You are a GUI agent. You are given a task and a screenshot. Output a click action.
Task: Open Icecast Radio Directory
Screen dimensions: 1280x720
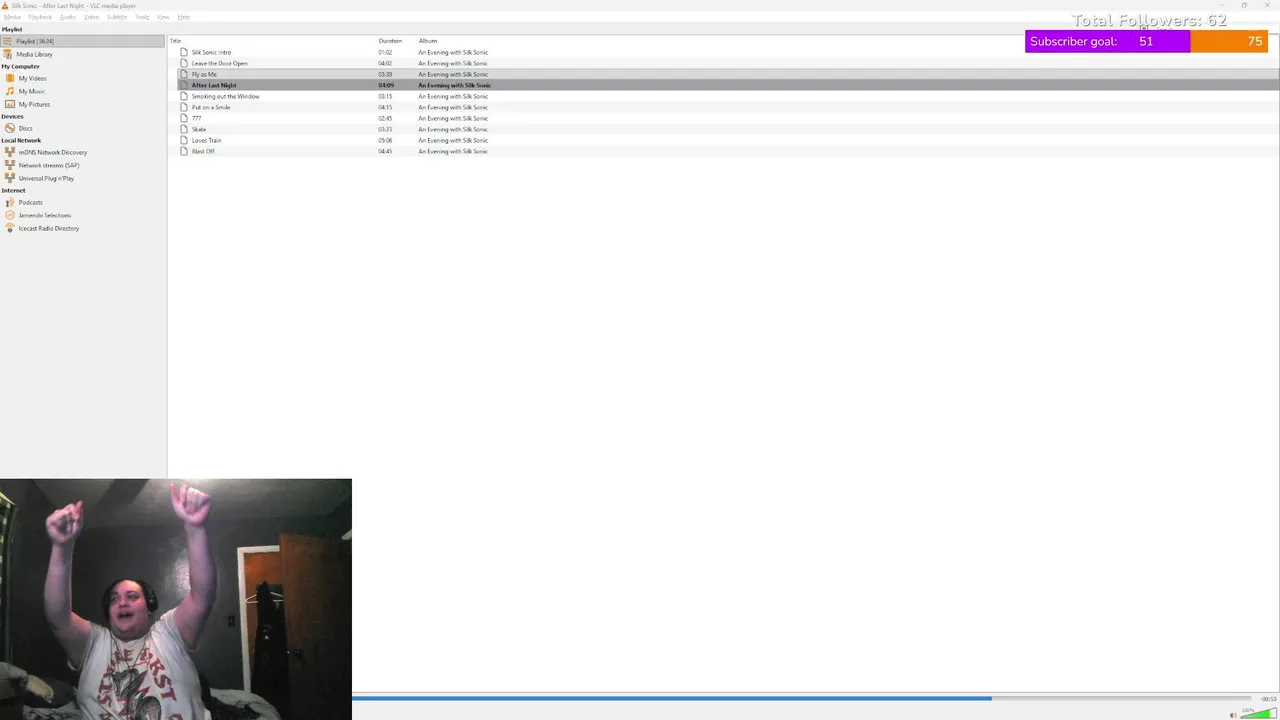[48, 228]
